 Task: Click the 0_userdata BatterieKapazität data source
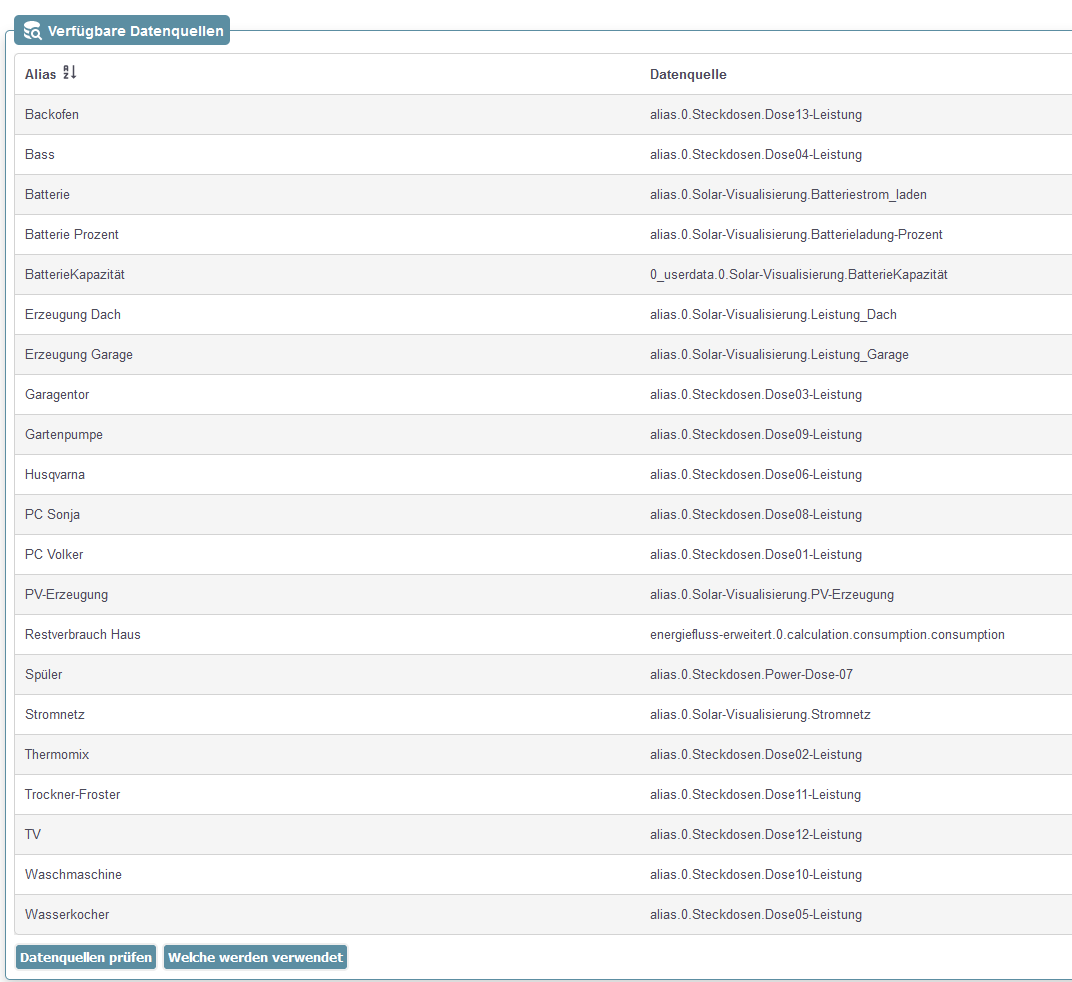click(799, 274)
